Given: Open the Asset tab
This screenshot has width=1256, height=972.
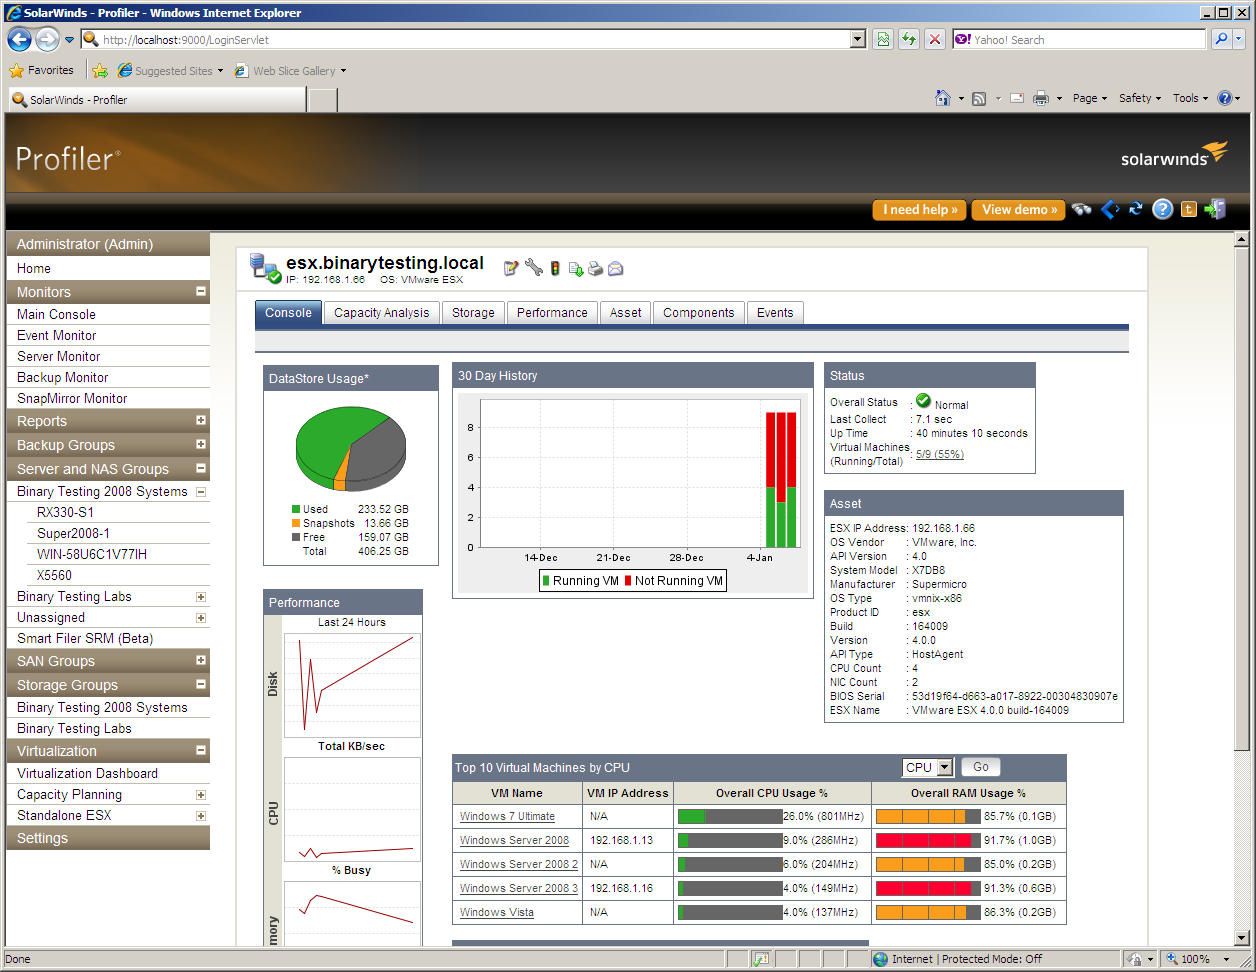Looking at the screenshot, I should [626, 313].
